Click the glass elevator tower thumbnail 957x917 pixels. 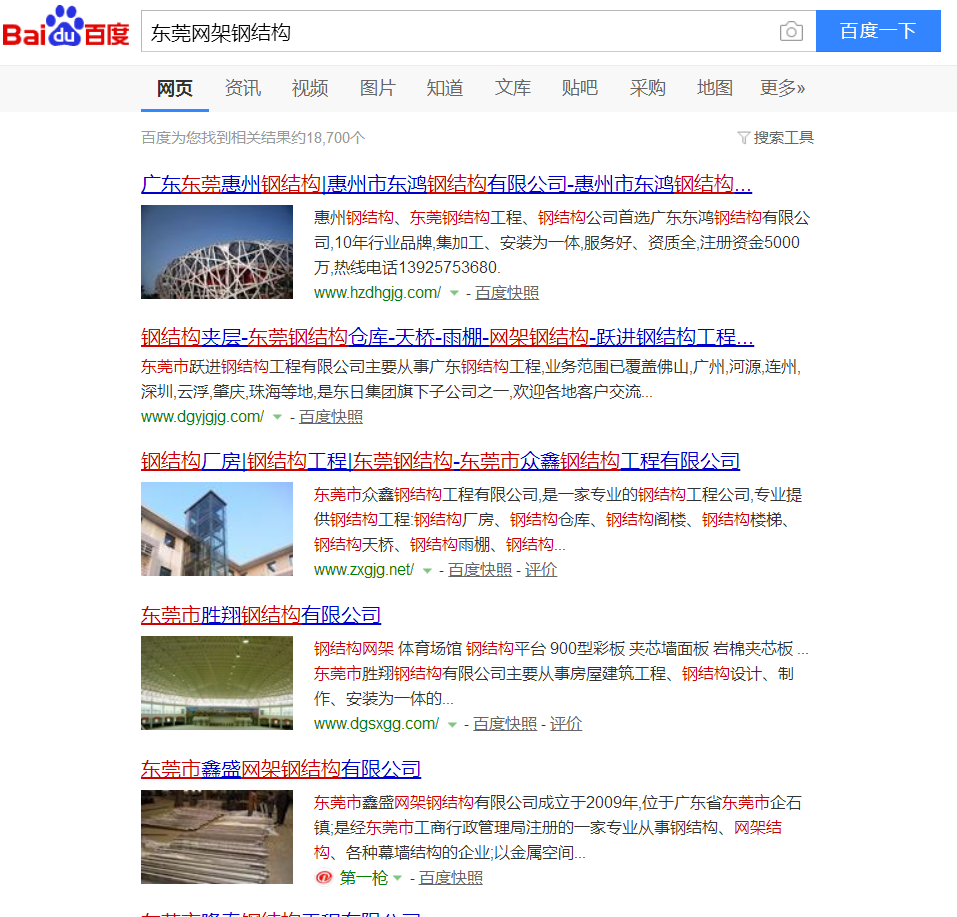[217, 529]
